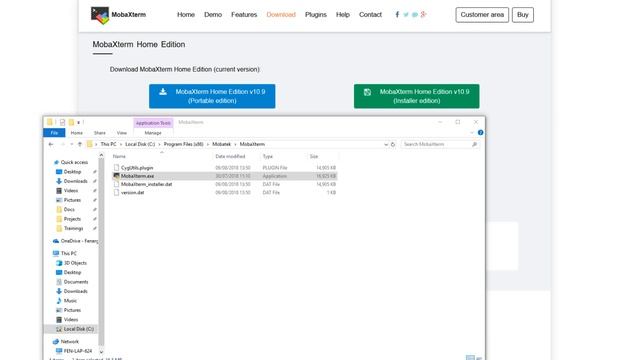Sort files by the Size column
Viewport: 640px width, 360px height.
click(x=313, y=156)
